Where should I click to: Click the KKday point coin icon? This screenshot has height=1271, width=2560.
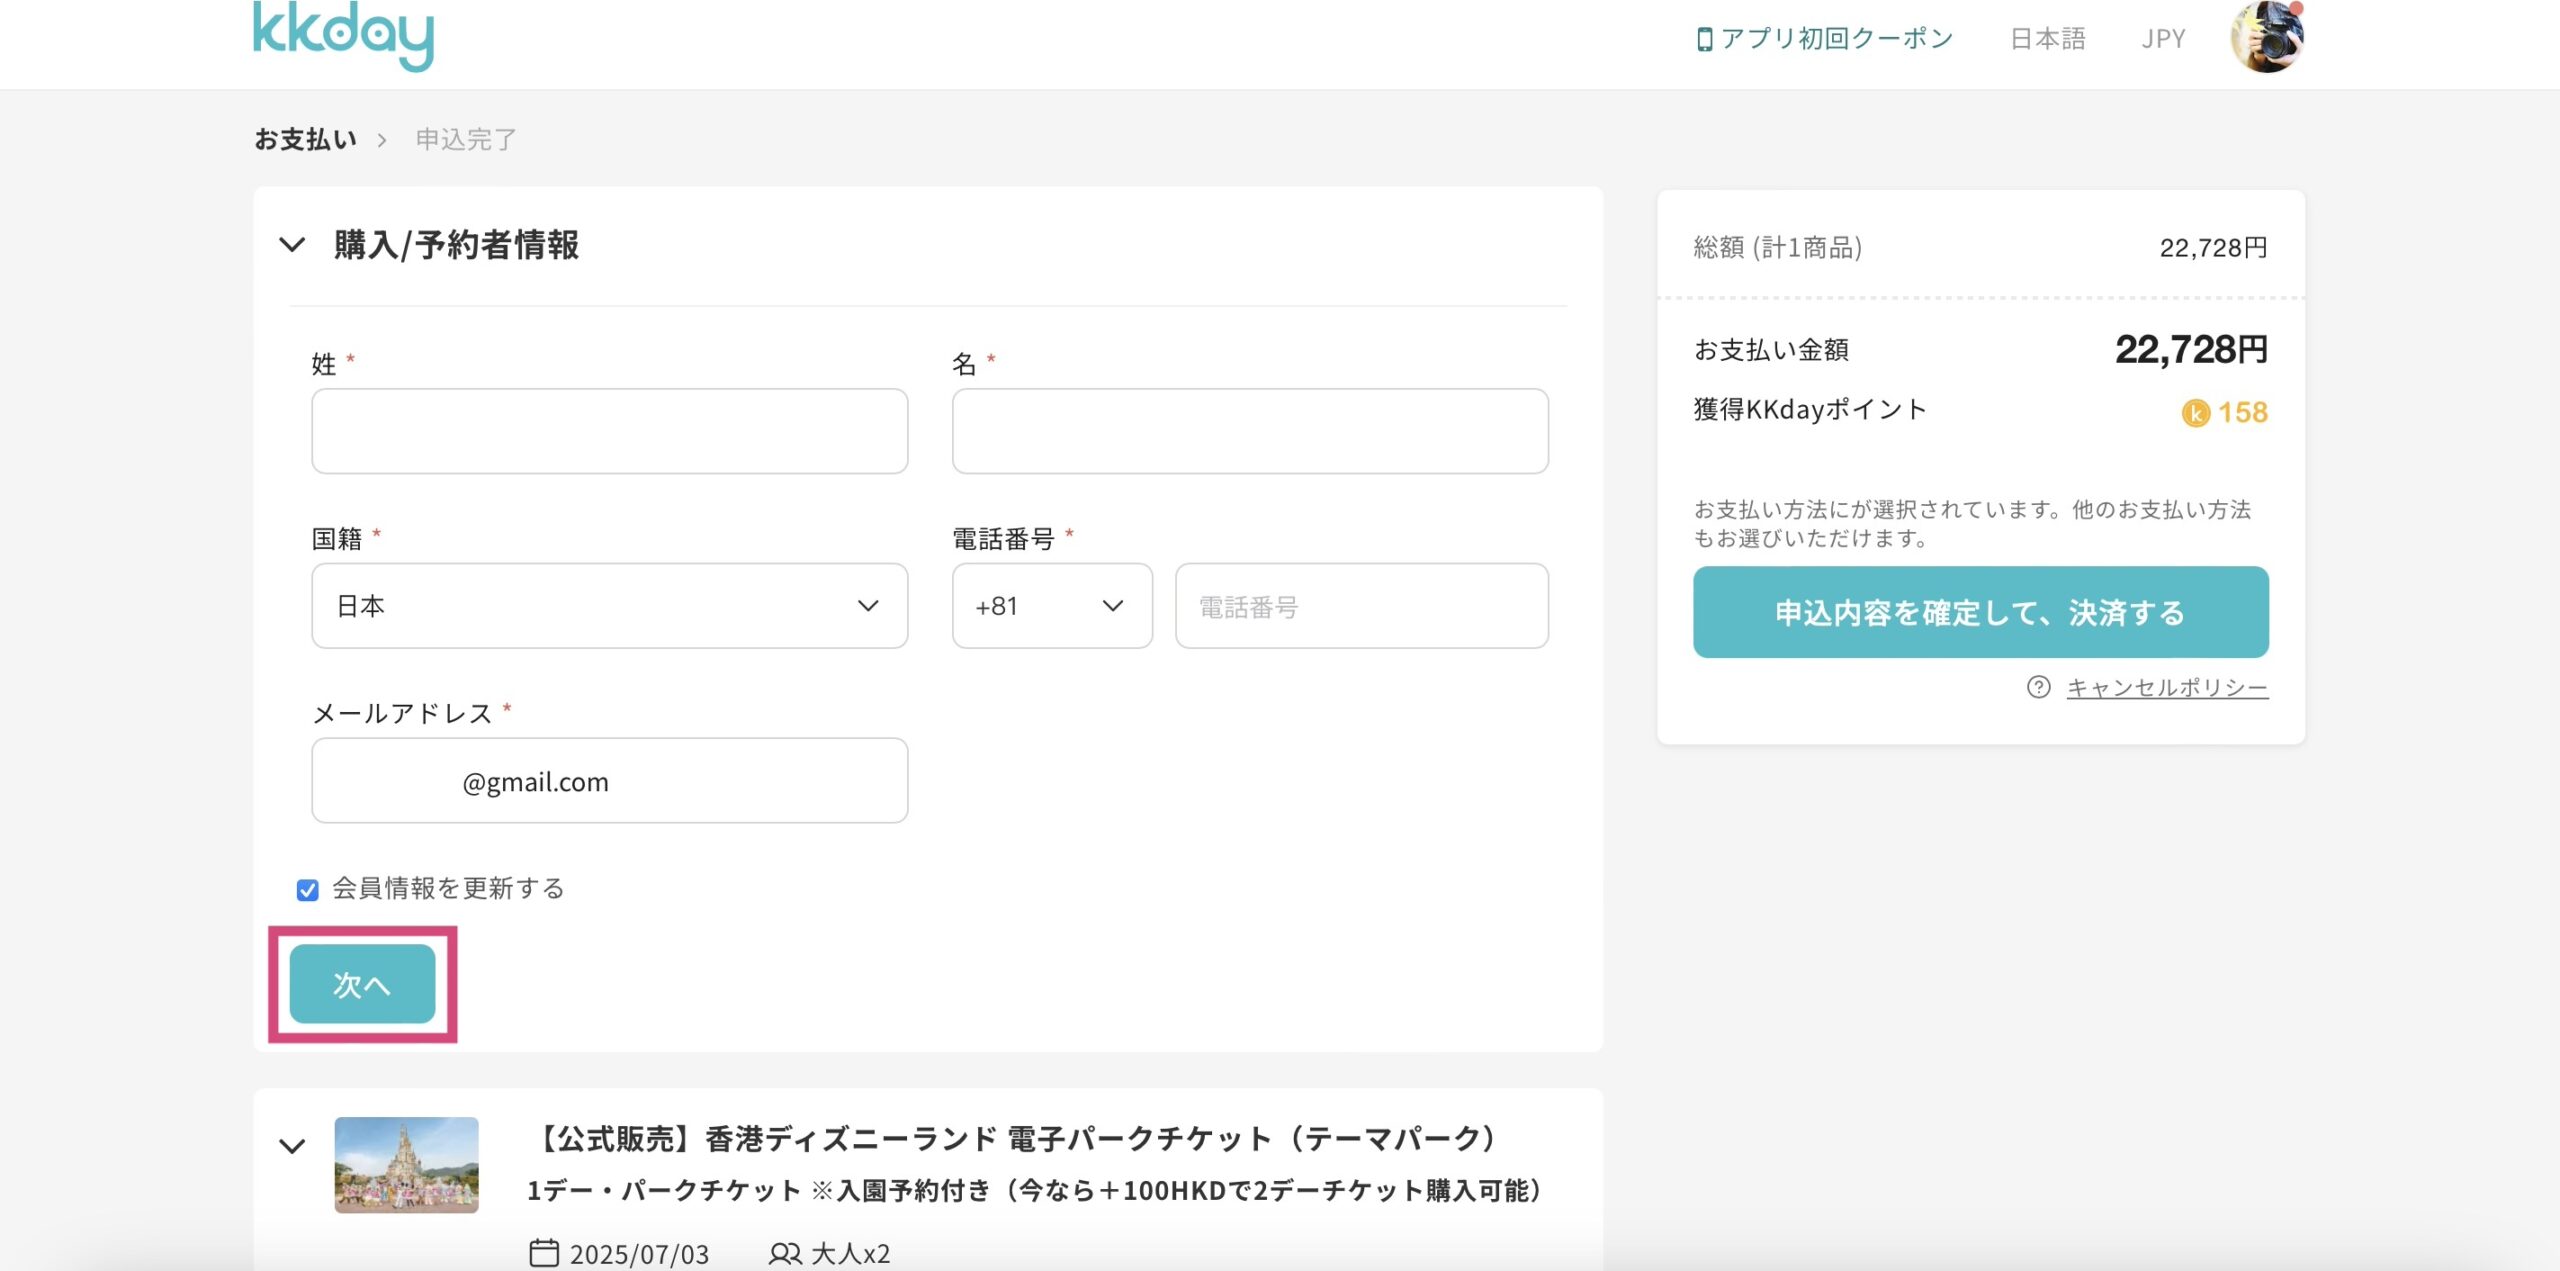2195,413
